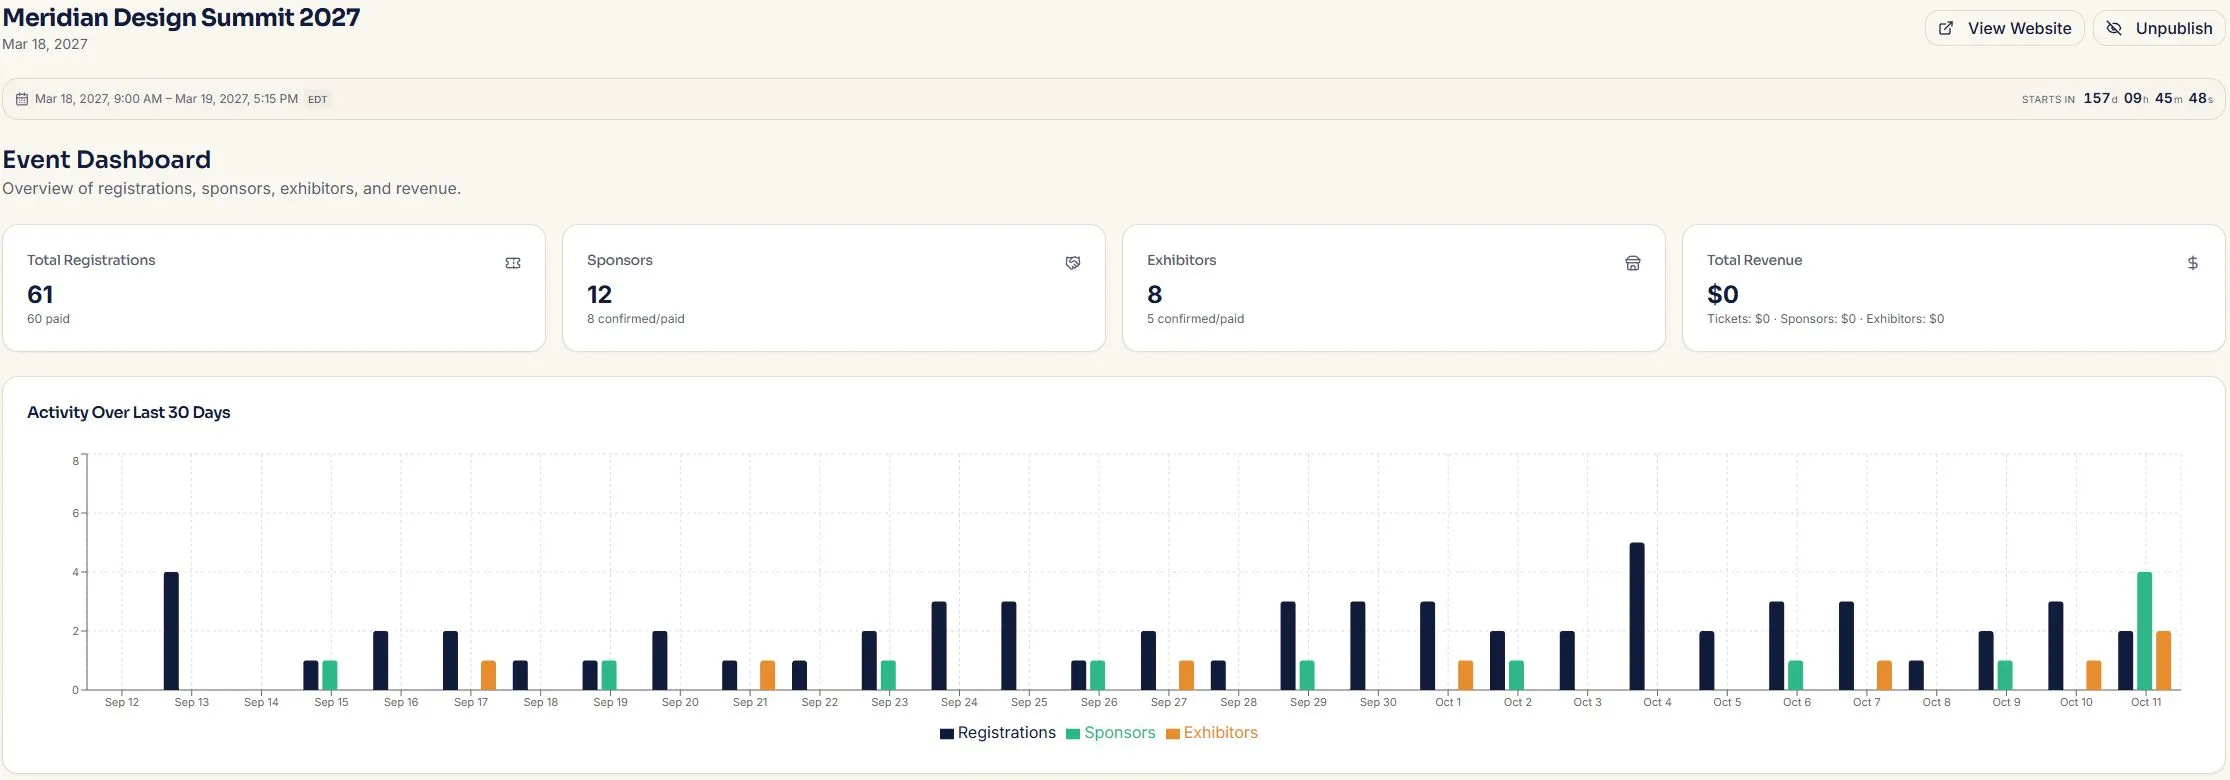Click the "Event Dashboard" heading
The height and width of the screenshot is (780, 2230).
[x=107, y=160]
